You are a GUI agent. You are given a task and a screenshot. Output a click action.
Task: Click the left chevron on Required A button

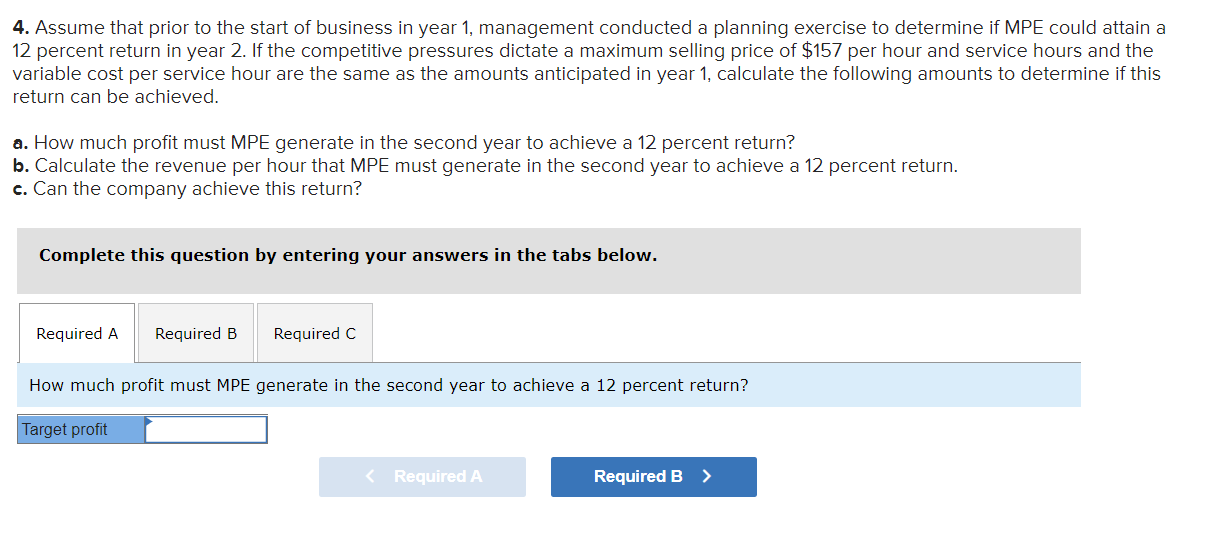click(372, 477)
